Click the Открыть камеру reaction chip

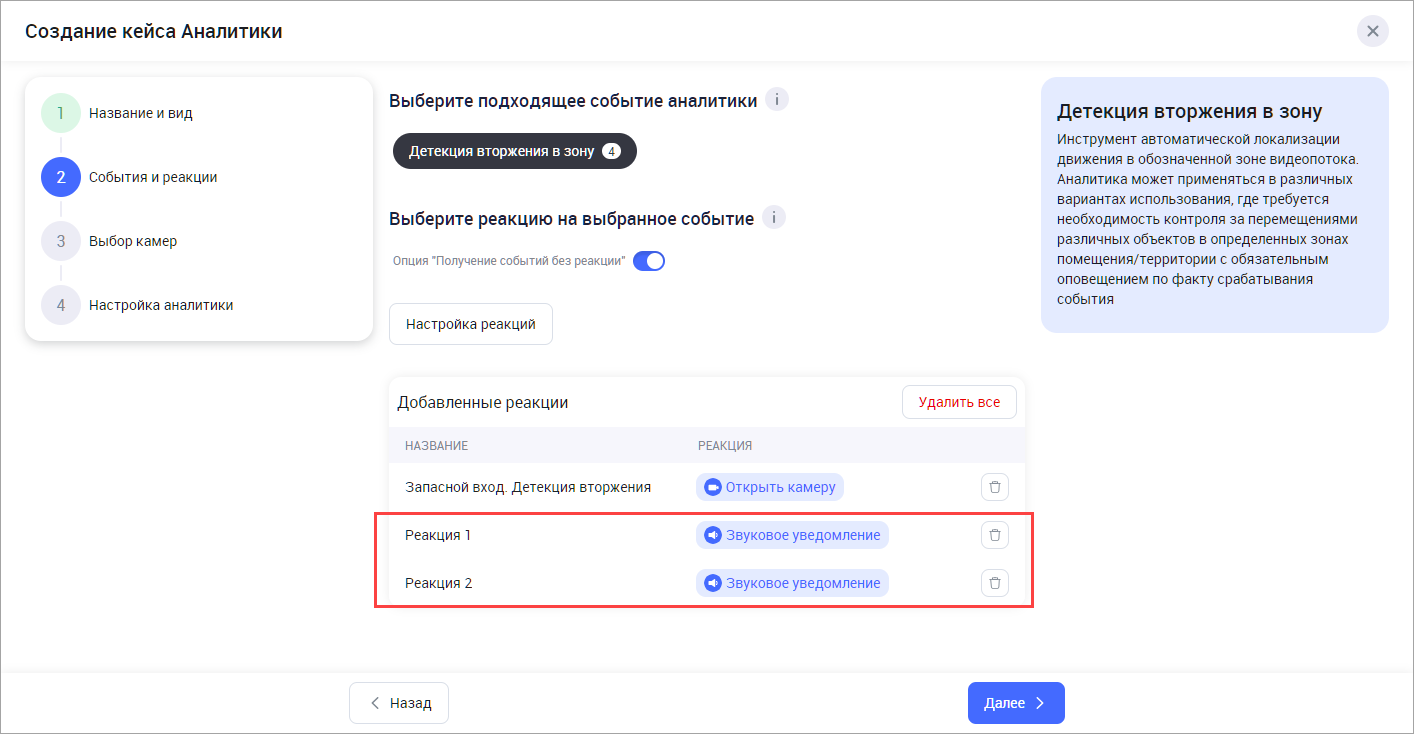coord(770,487)
